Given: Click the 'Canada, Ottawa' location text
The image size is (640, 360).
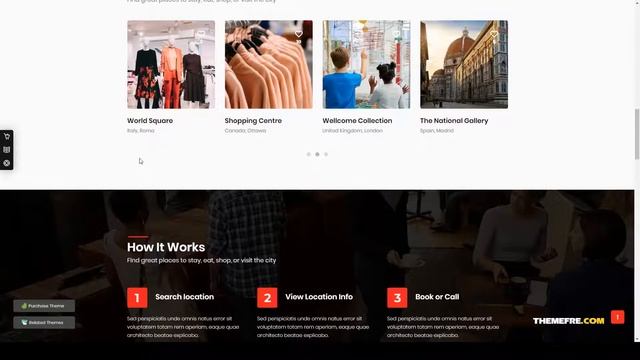Looking at the screenshot, I should point(245,131).
